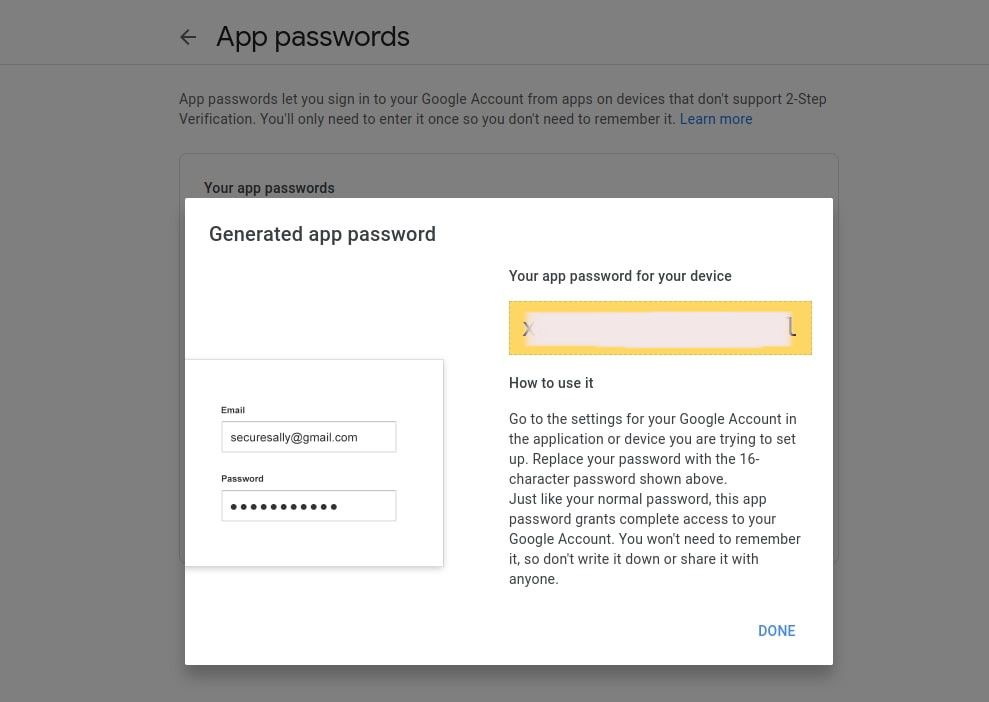Click the paragraph starting Just like your normal password
Viewport: 989px width, 702px height.
coord(654,538)
